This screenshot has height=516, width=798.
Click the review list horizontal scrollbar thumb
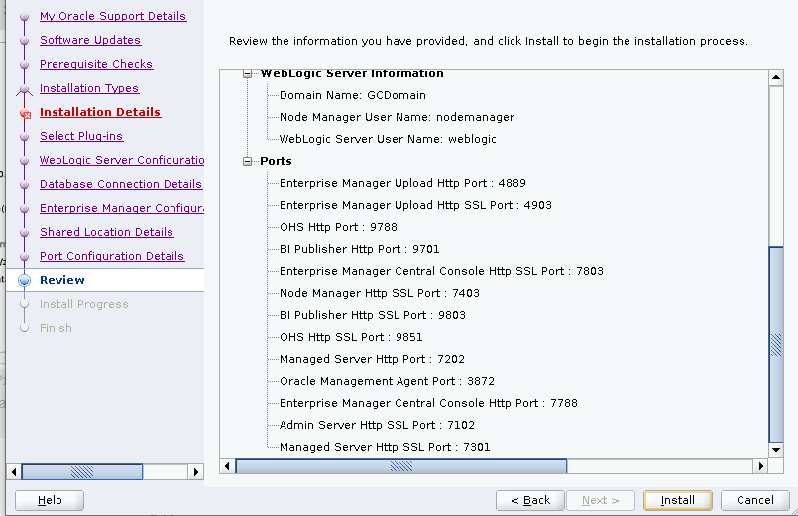401,466
